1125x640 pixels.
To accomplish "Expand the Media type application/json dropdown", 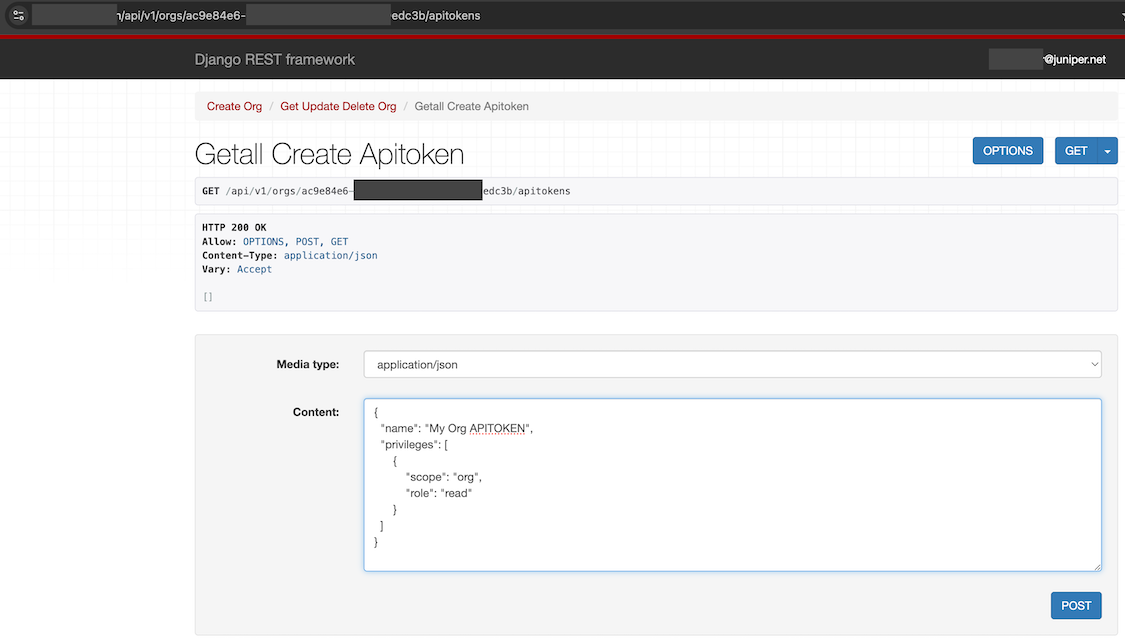I will point(732,364).
